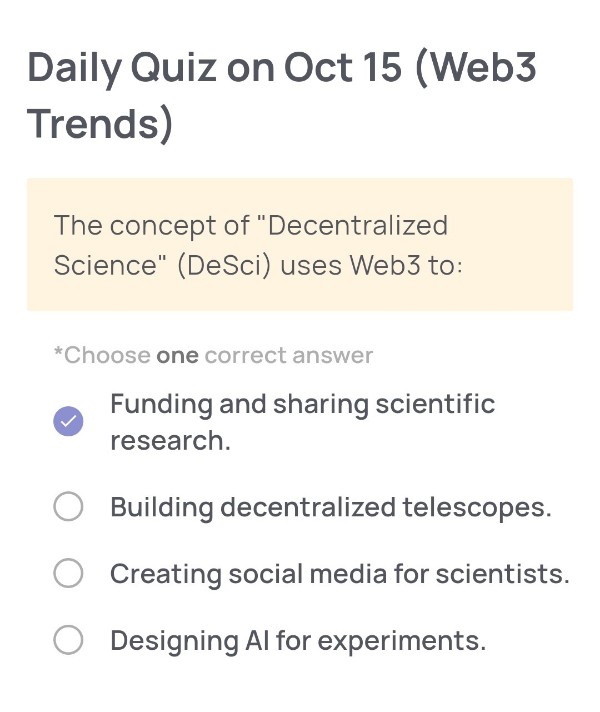Click the "Funding and sharing scientific" answer text
This screenshot has width=600, height=712.
tap(302, 405)
